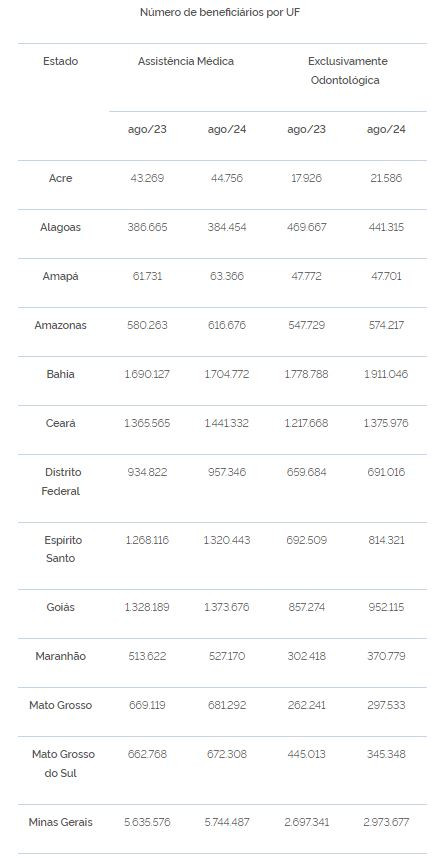
Task: Click the Maranhão value 370.779
Action: coord(386,656)
